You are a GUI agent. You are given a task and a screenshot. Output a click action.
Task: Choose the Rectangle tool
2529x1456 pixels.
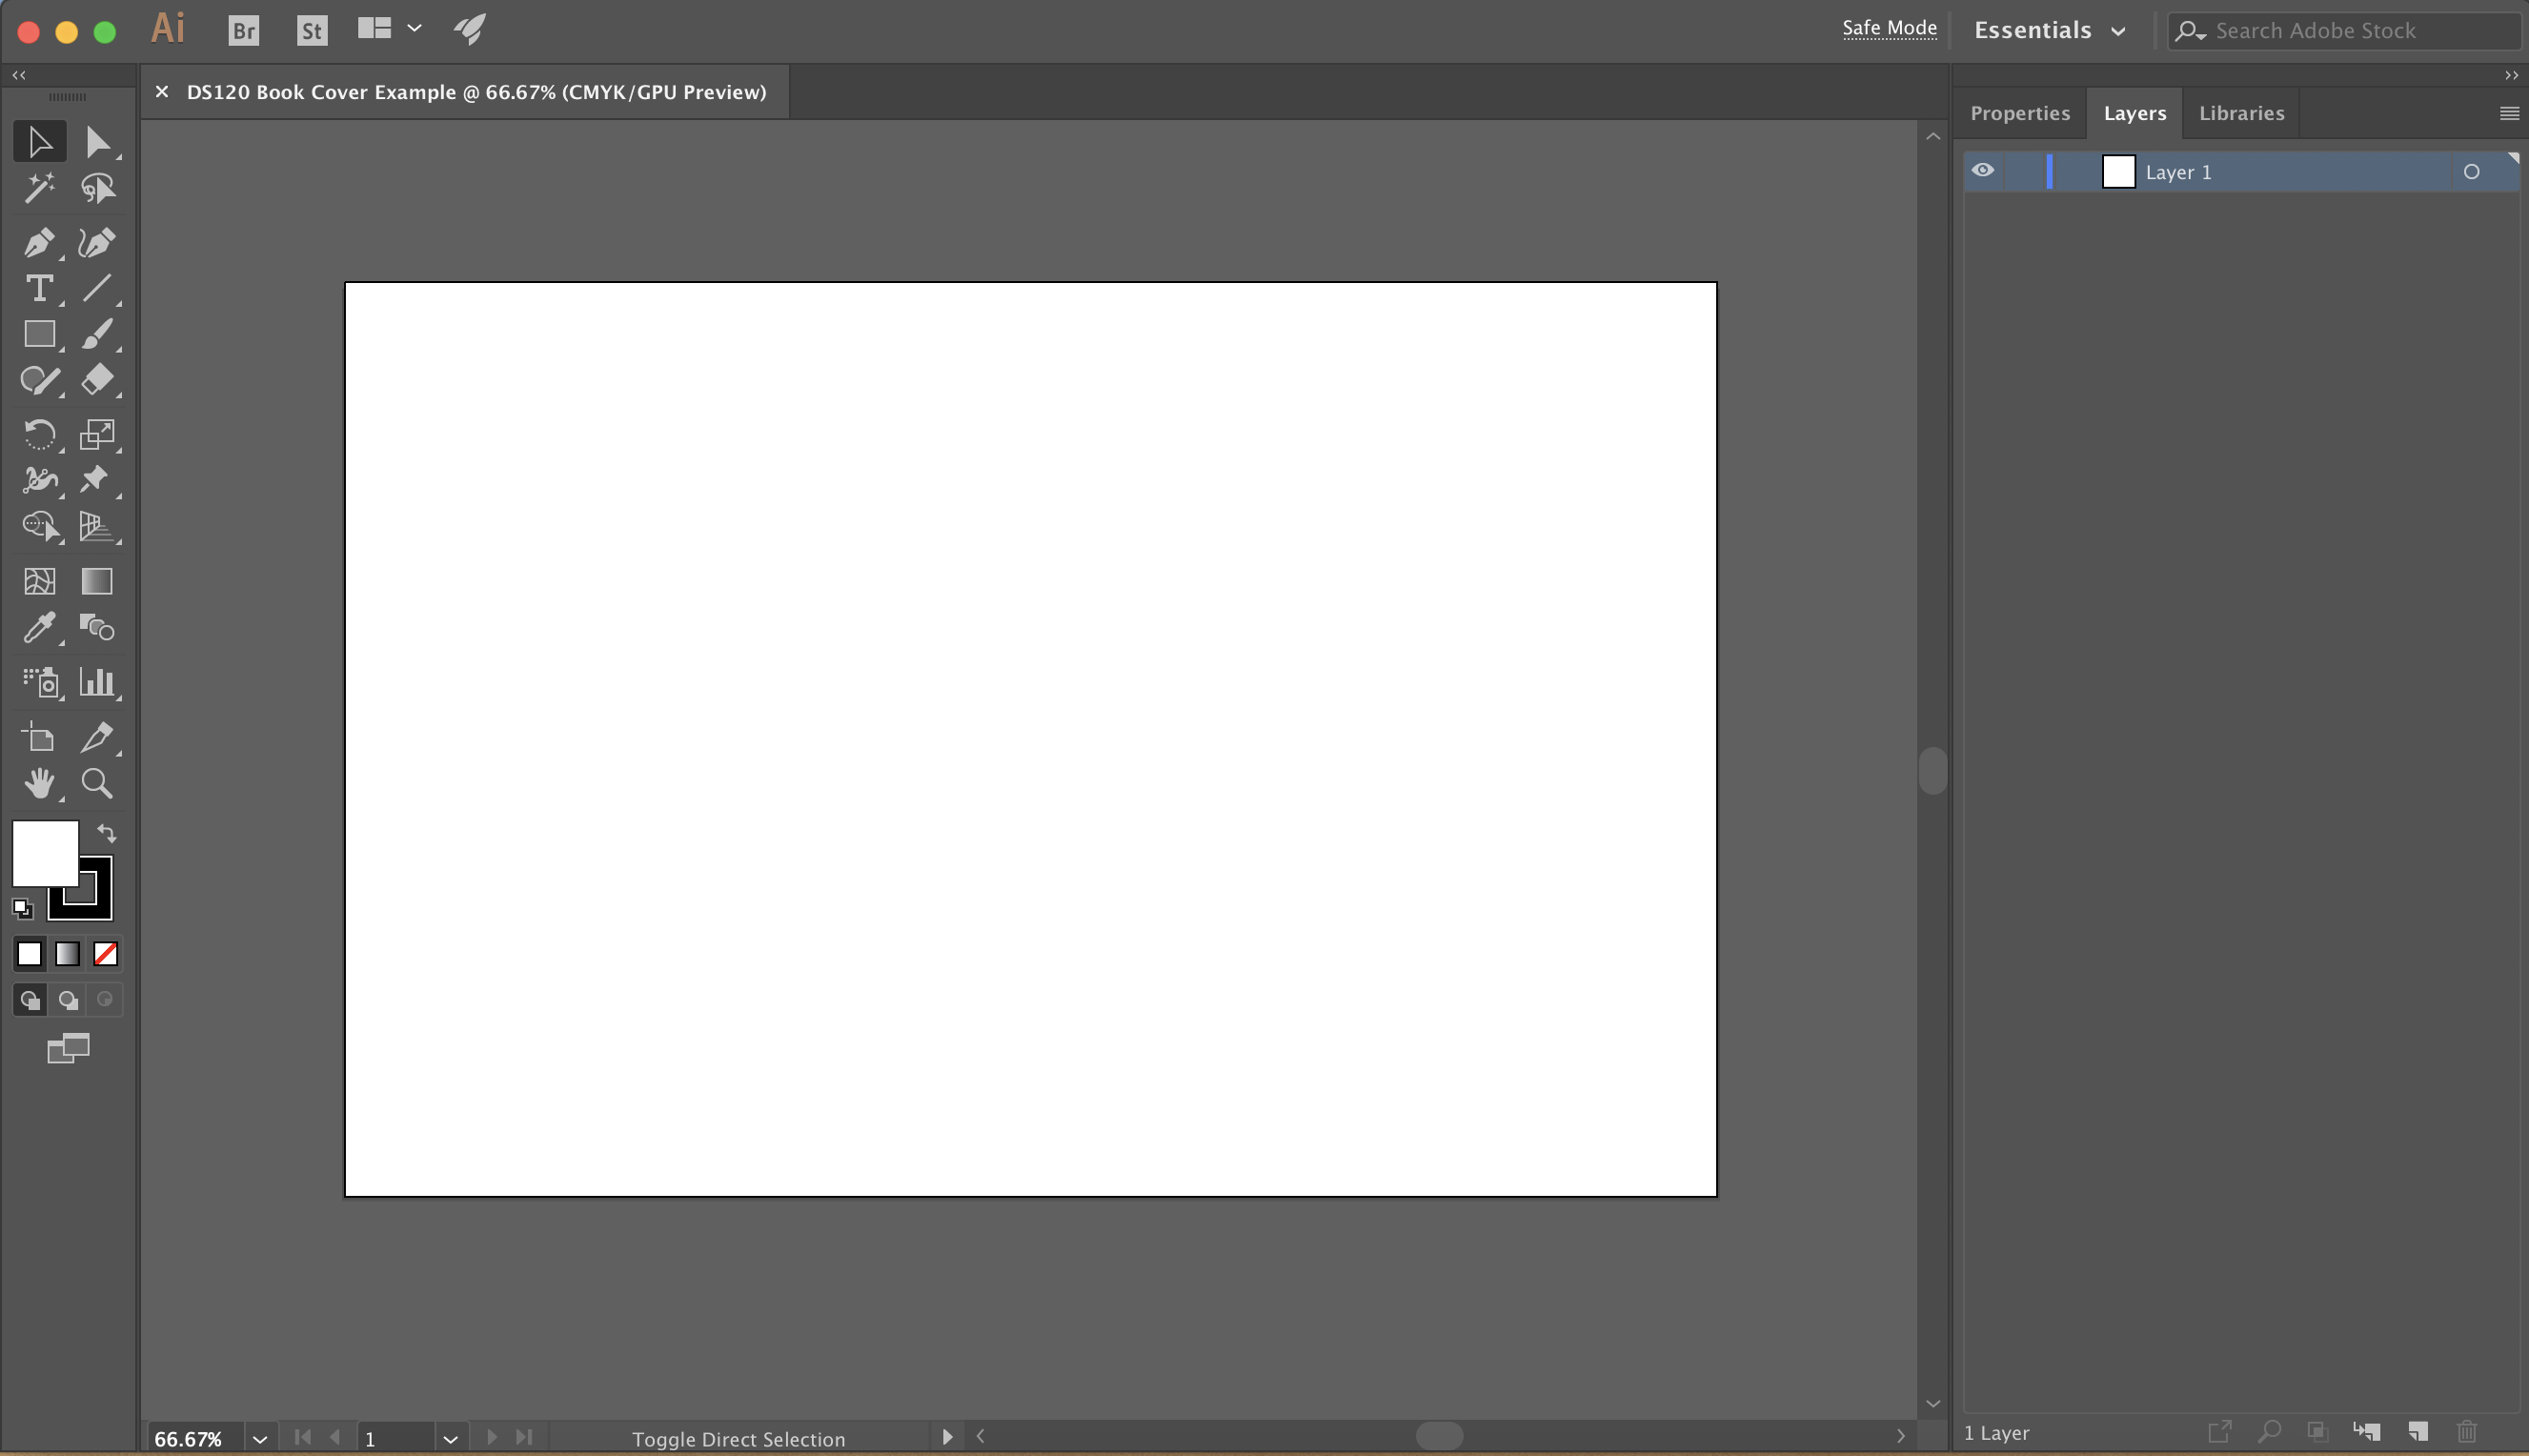[40, 333]
